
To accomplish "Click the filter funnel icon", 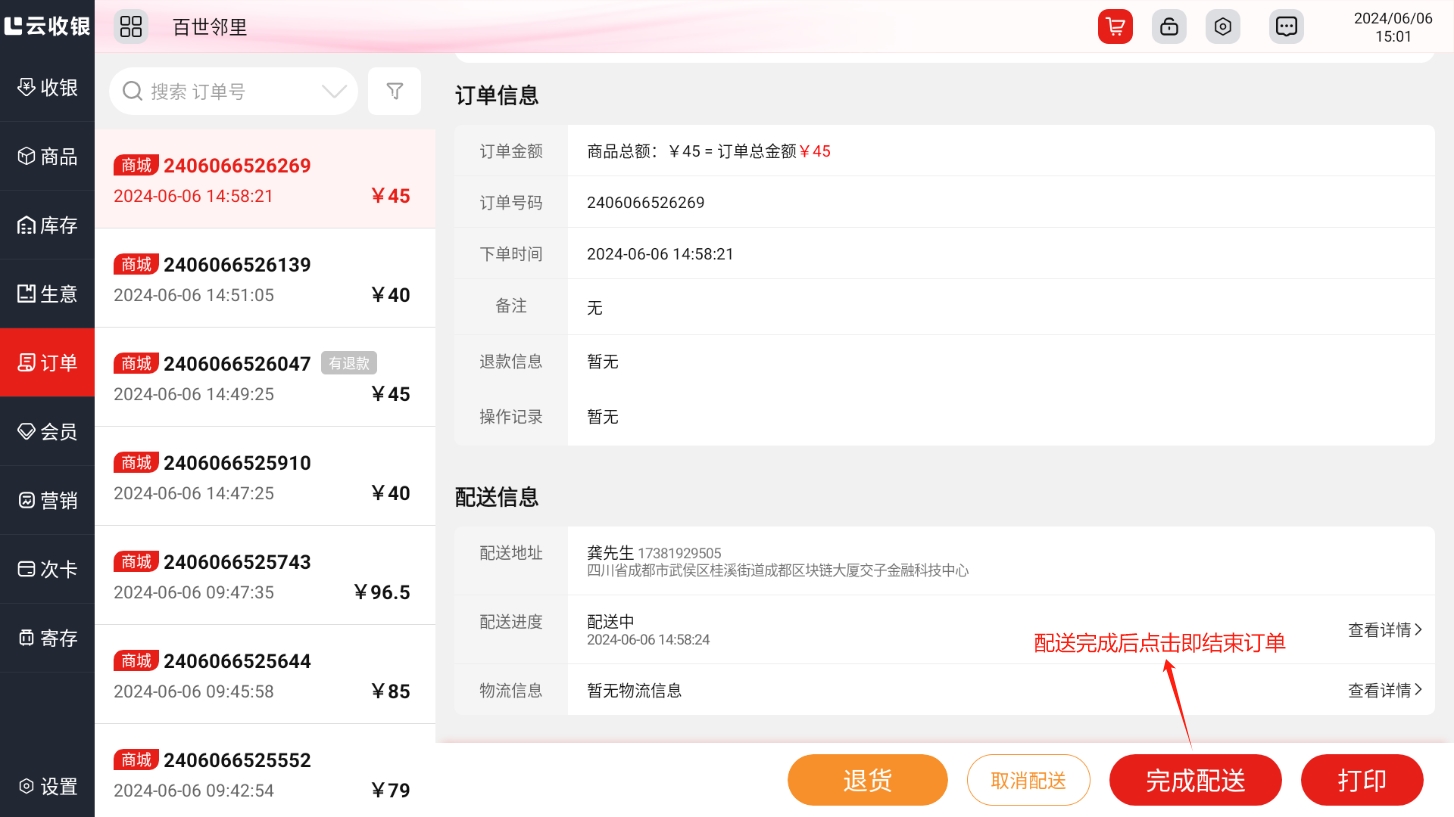I will [394, 92].
